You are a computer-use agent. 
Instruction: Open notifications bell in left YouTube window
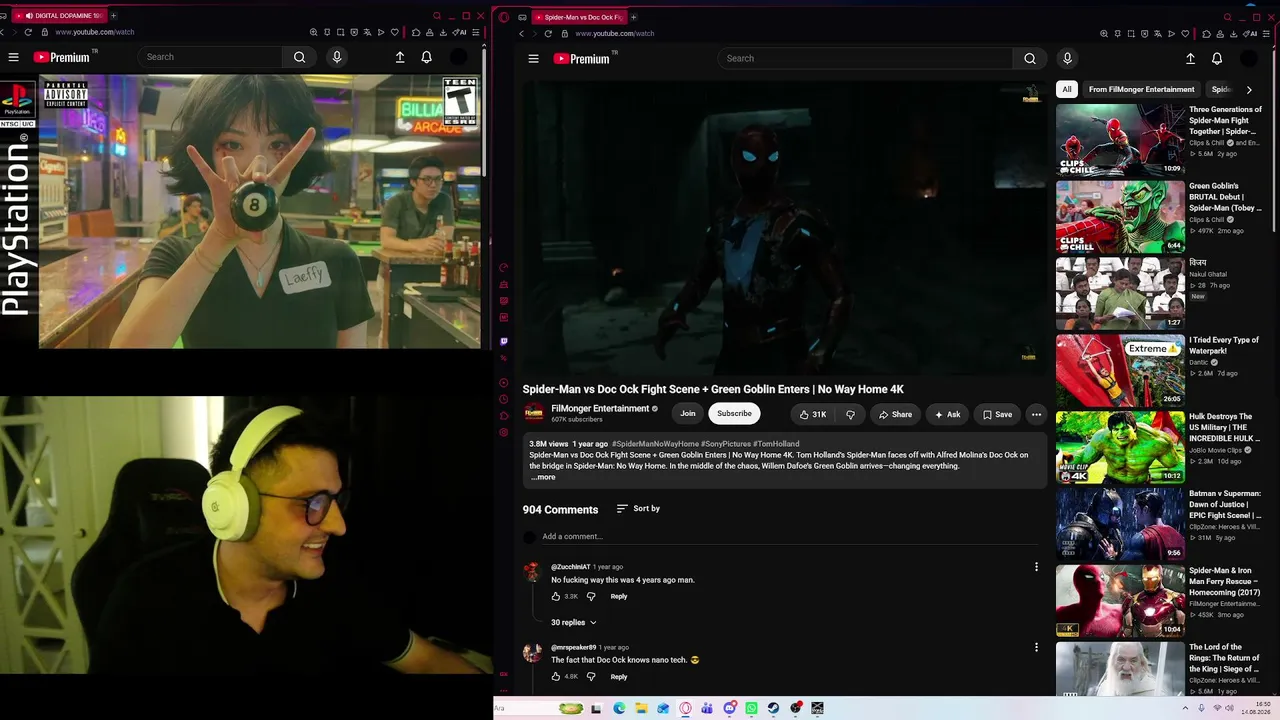(x=426, y=57)
